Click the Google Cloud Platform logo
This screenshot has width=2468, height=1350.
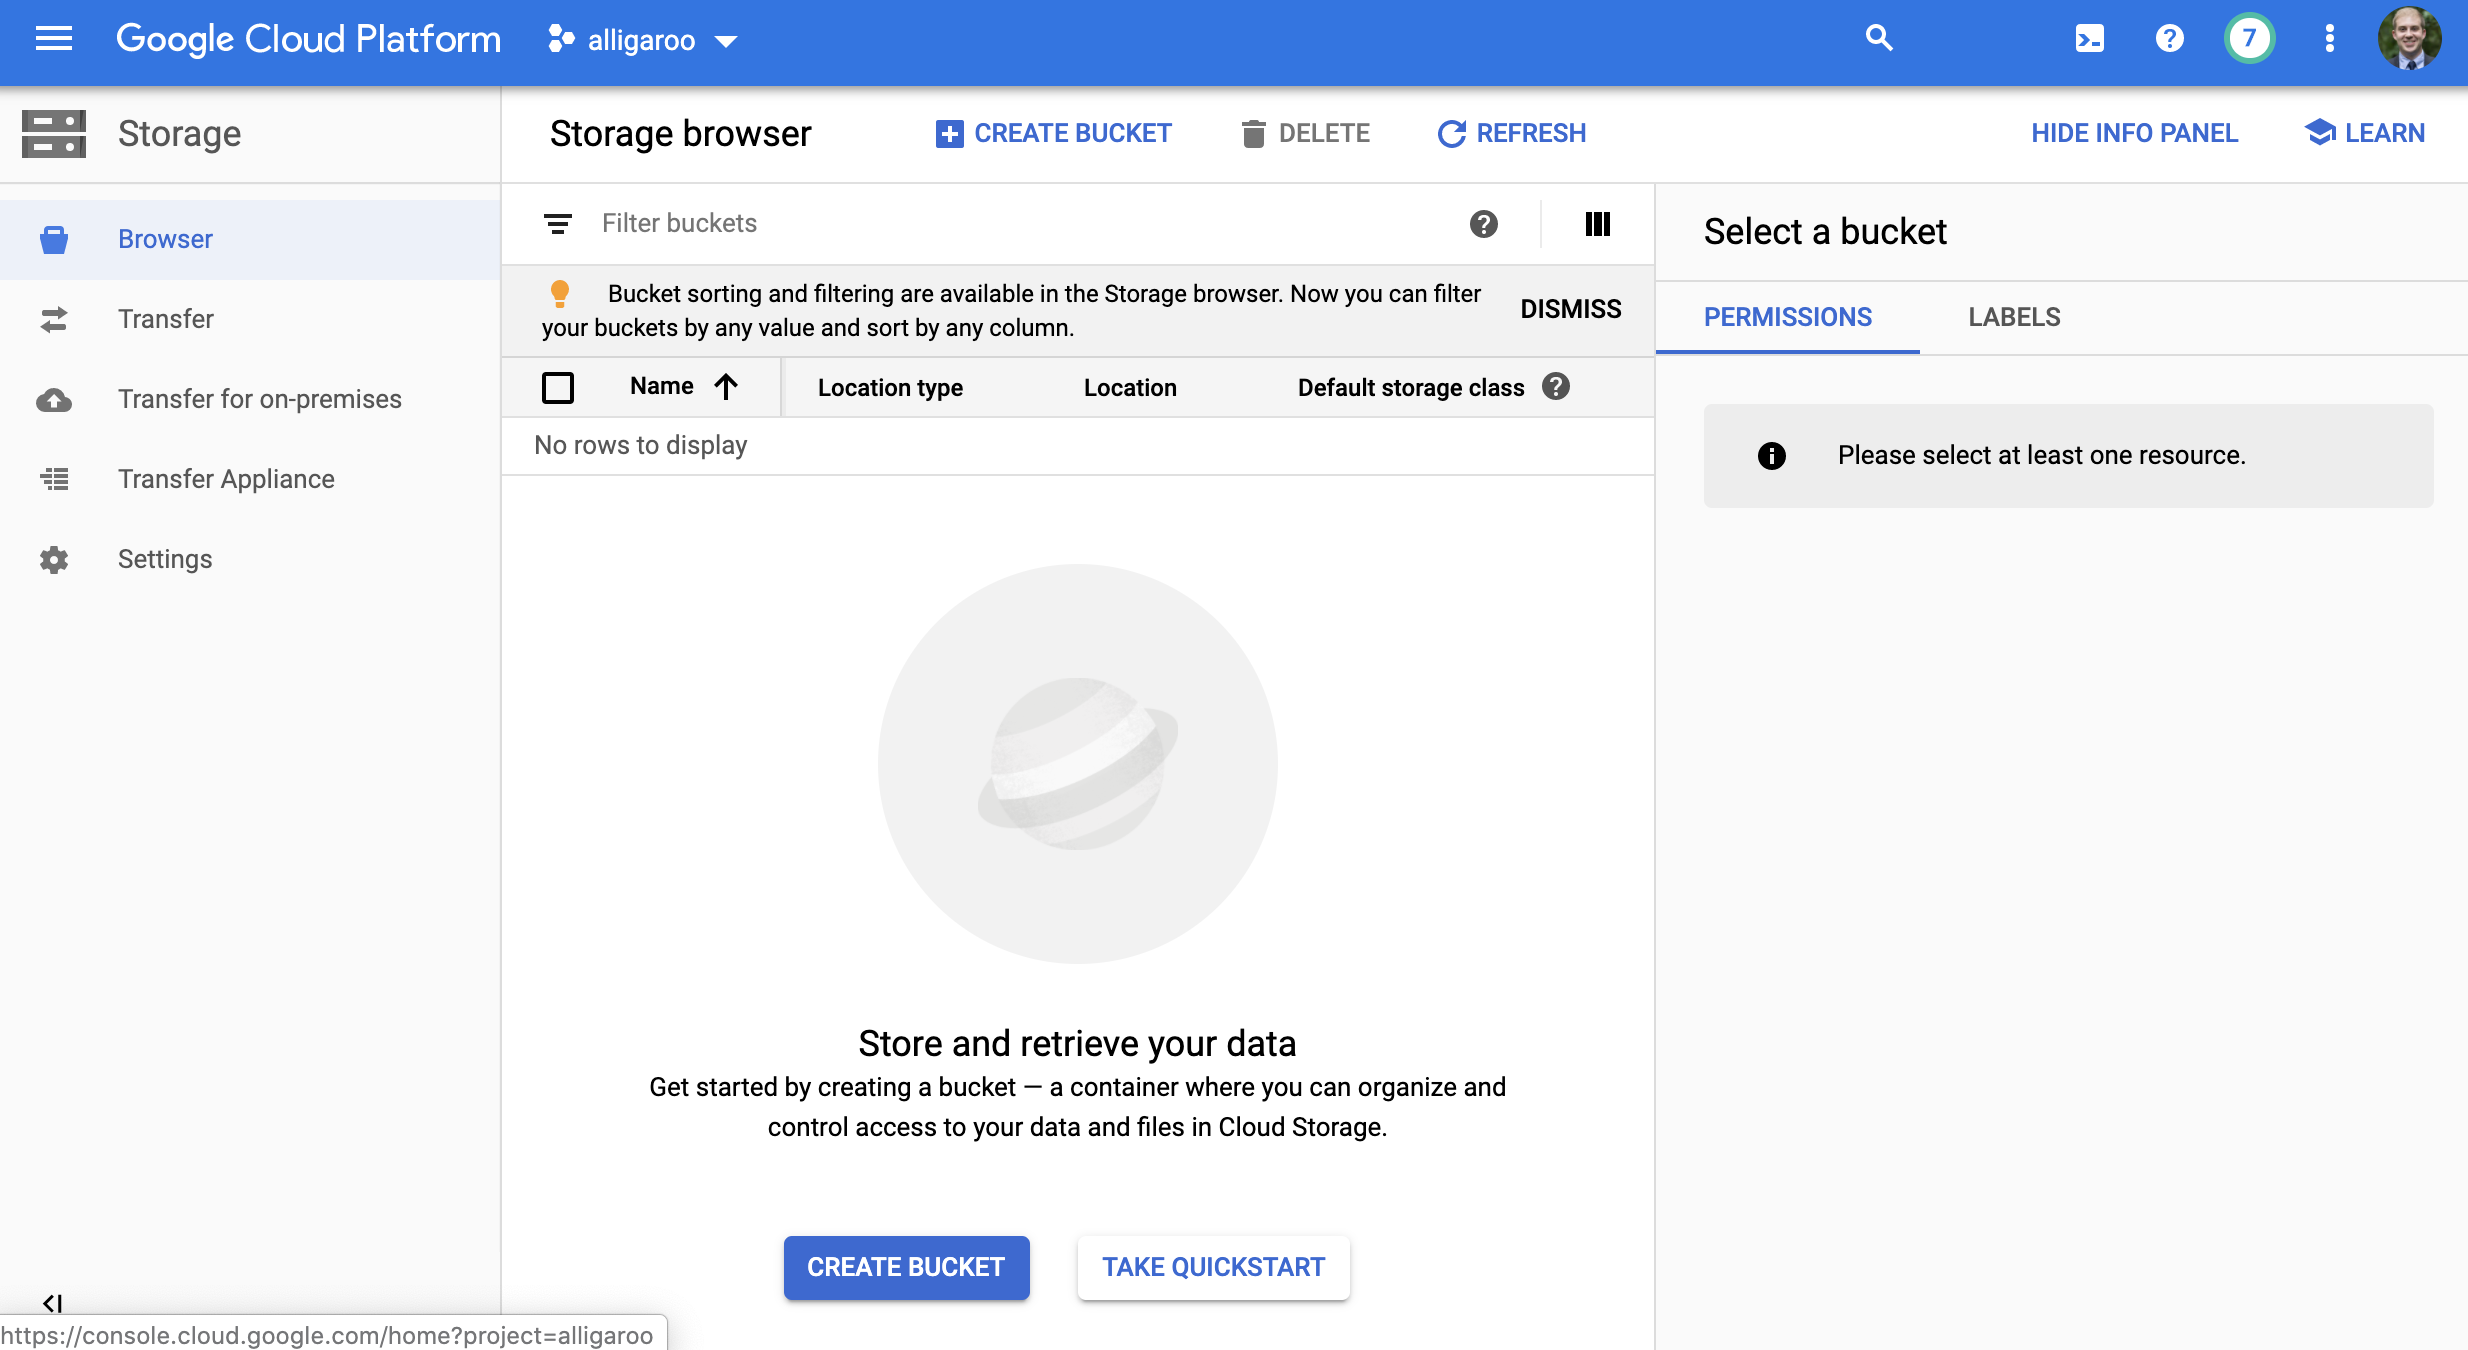tap(308, 40)
